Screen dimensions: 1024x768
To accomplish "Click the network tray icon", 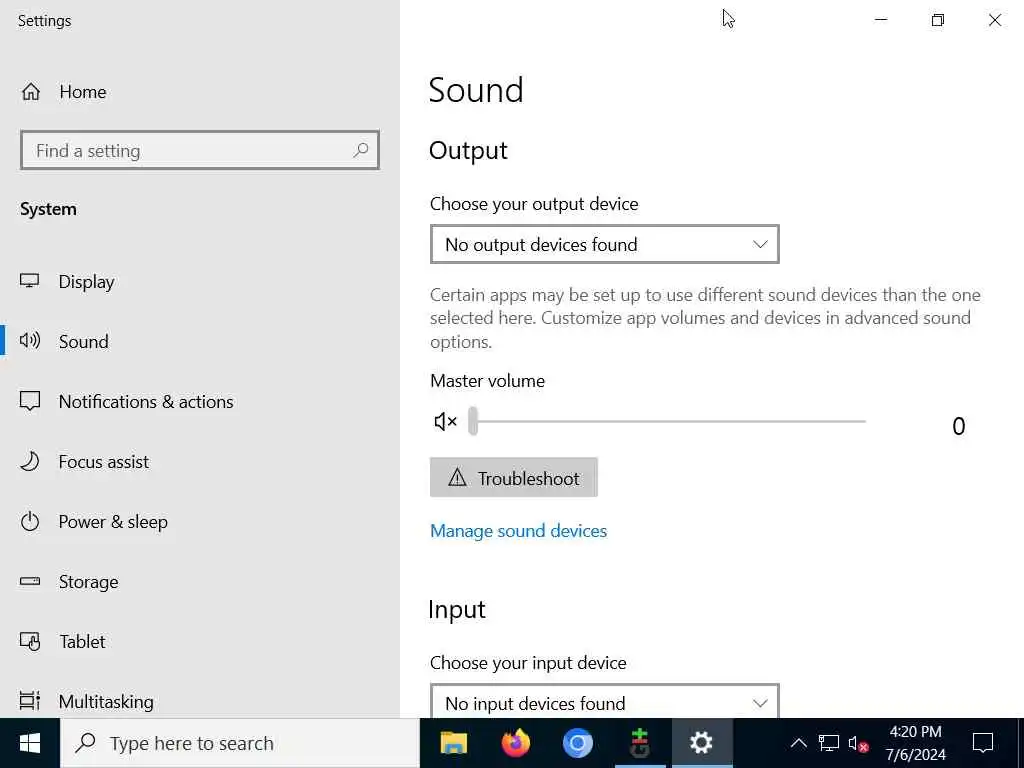I will (829, 743).
